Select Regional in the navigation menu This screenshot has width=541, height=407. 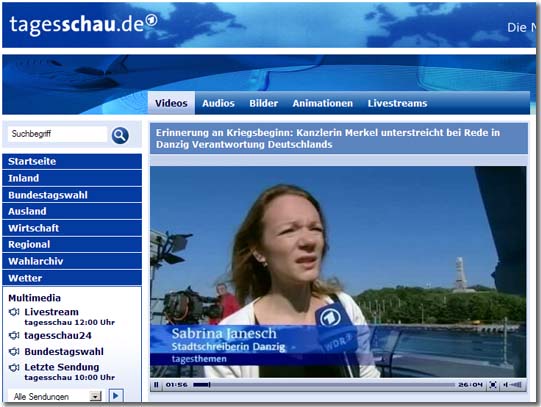click(x=72, y=245)
